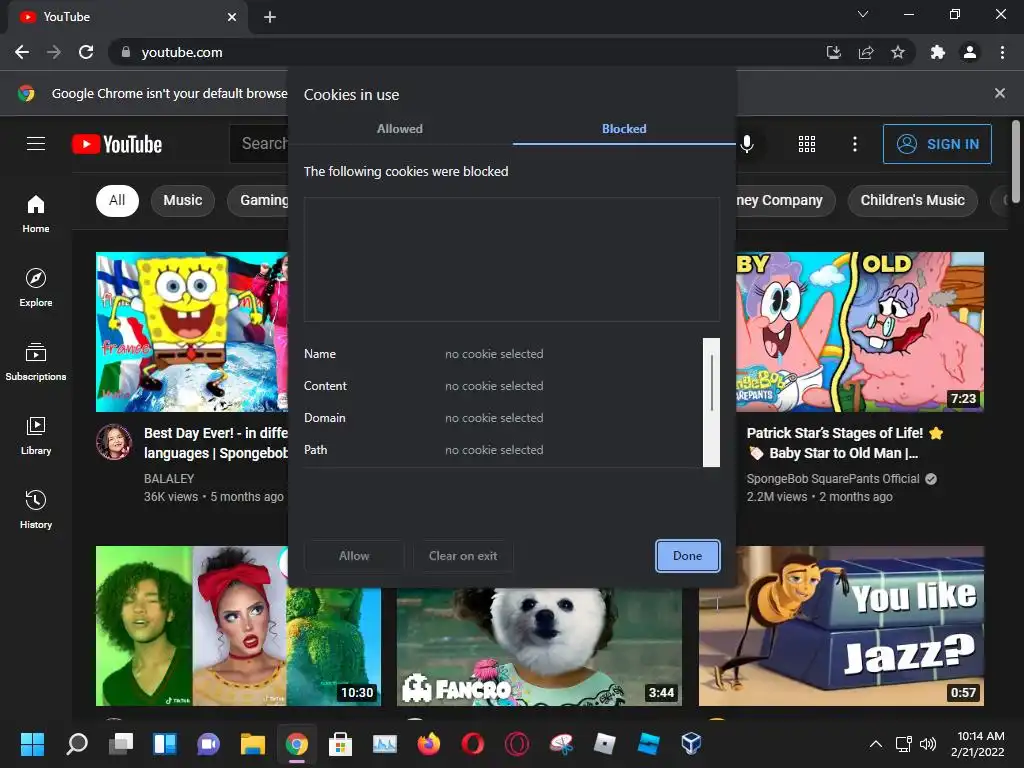Open Library in the sidebar
This screenshot has height=768, width=1024.
pyautogui.click(x=36, y=436)
